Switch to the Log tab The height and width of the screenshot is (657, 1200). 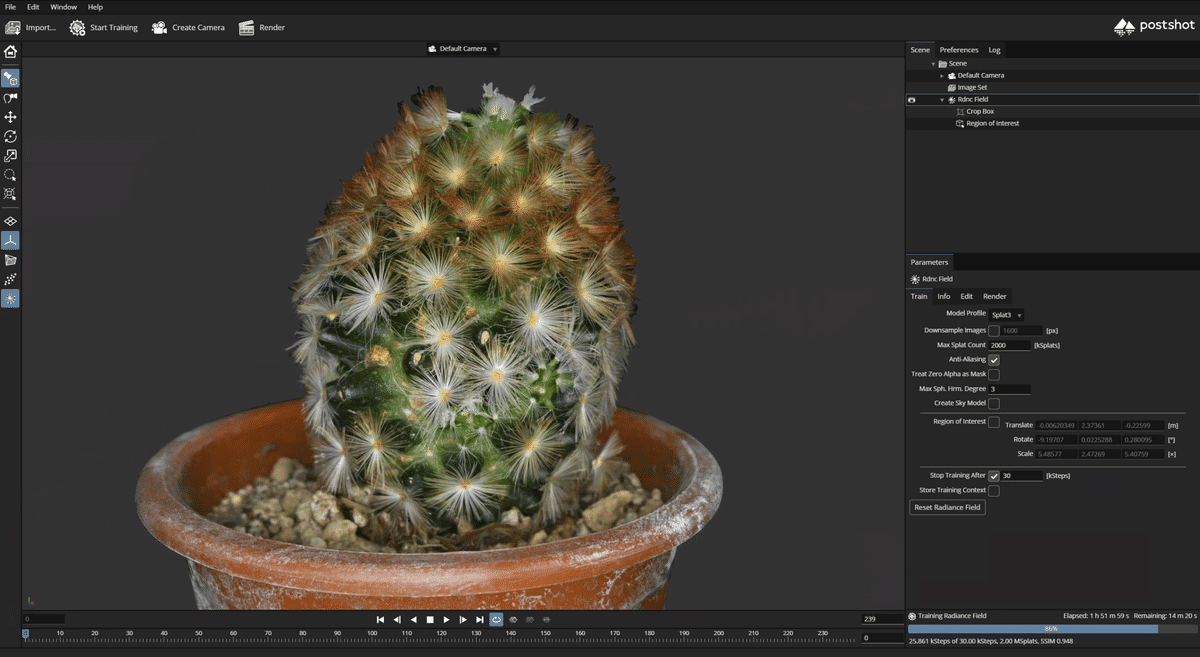click(994, 49)
